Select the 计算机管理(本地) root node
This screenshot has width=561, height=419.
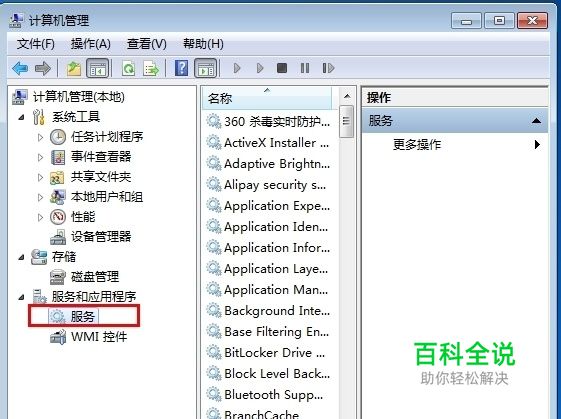[79, 97]
